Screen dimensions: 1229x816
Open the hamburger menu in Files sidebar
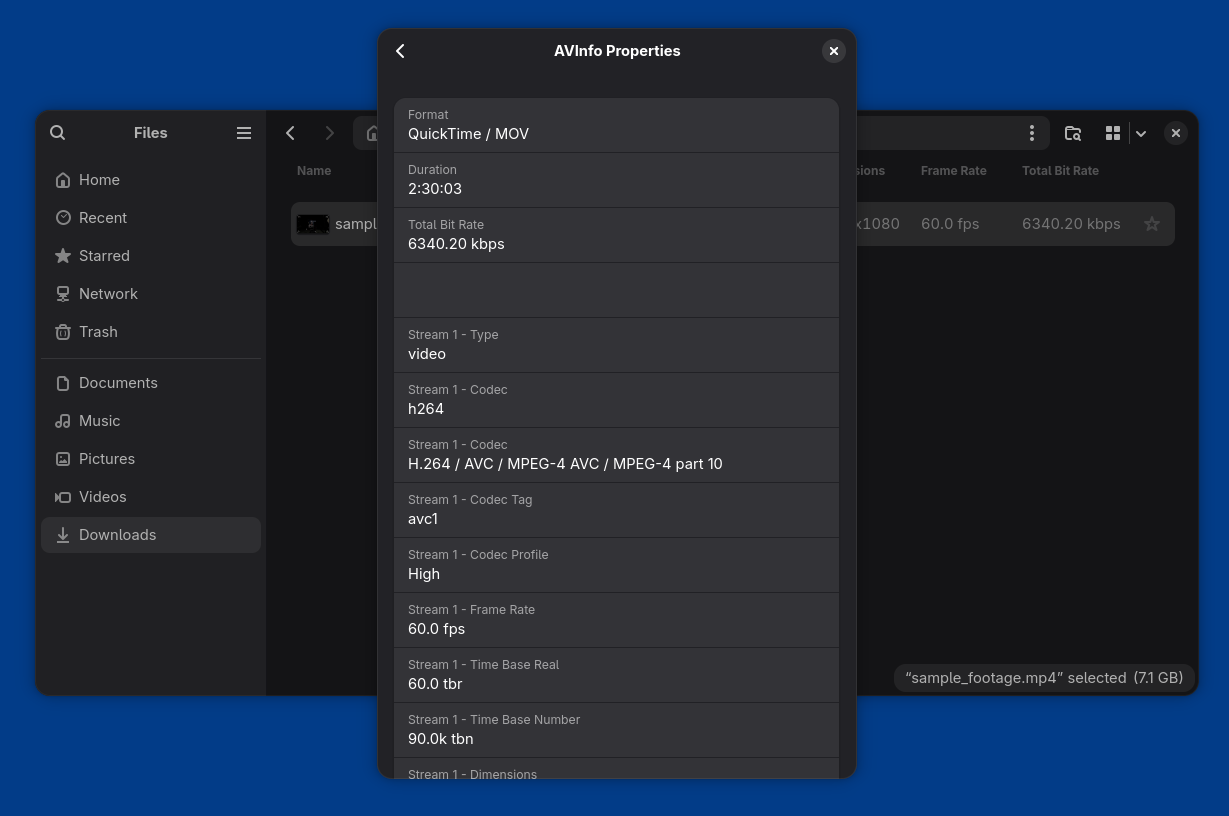tap(244, 133)
